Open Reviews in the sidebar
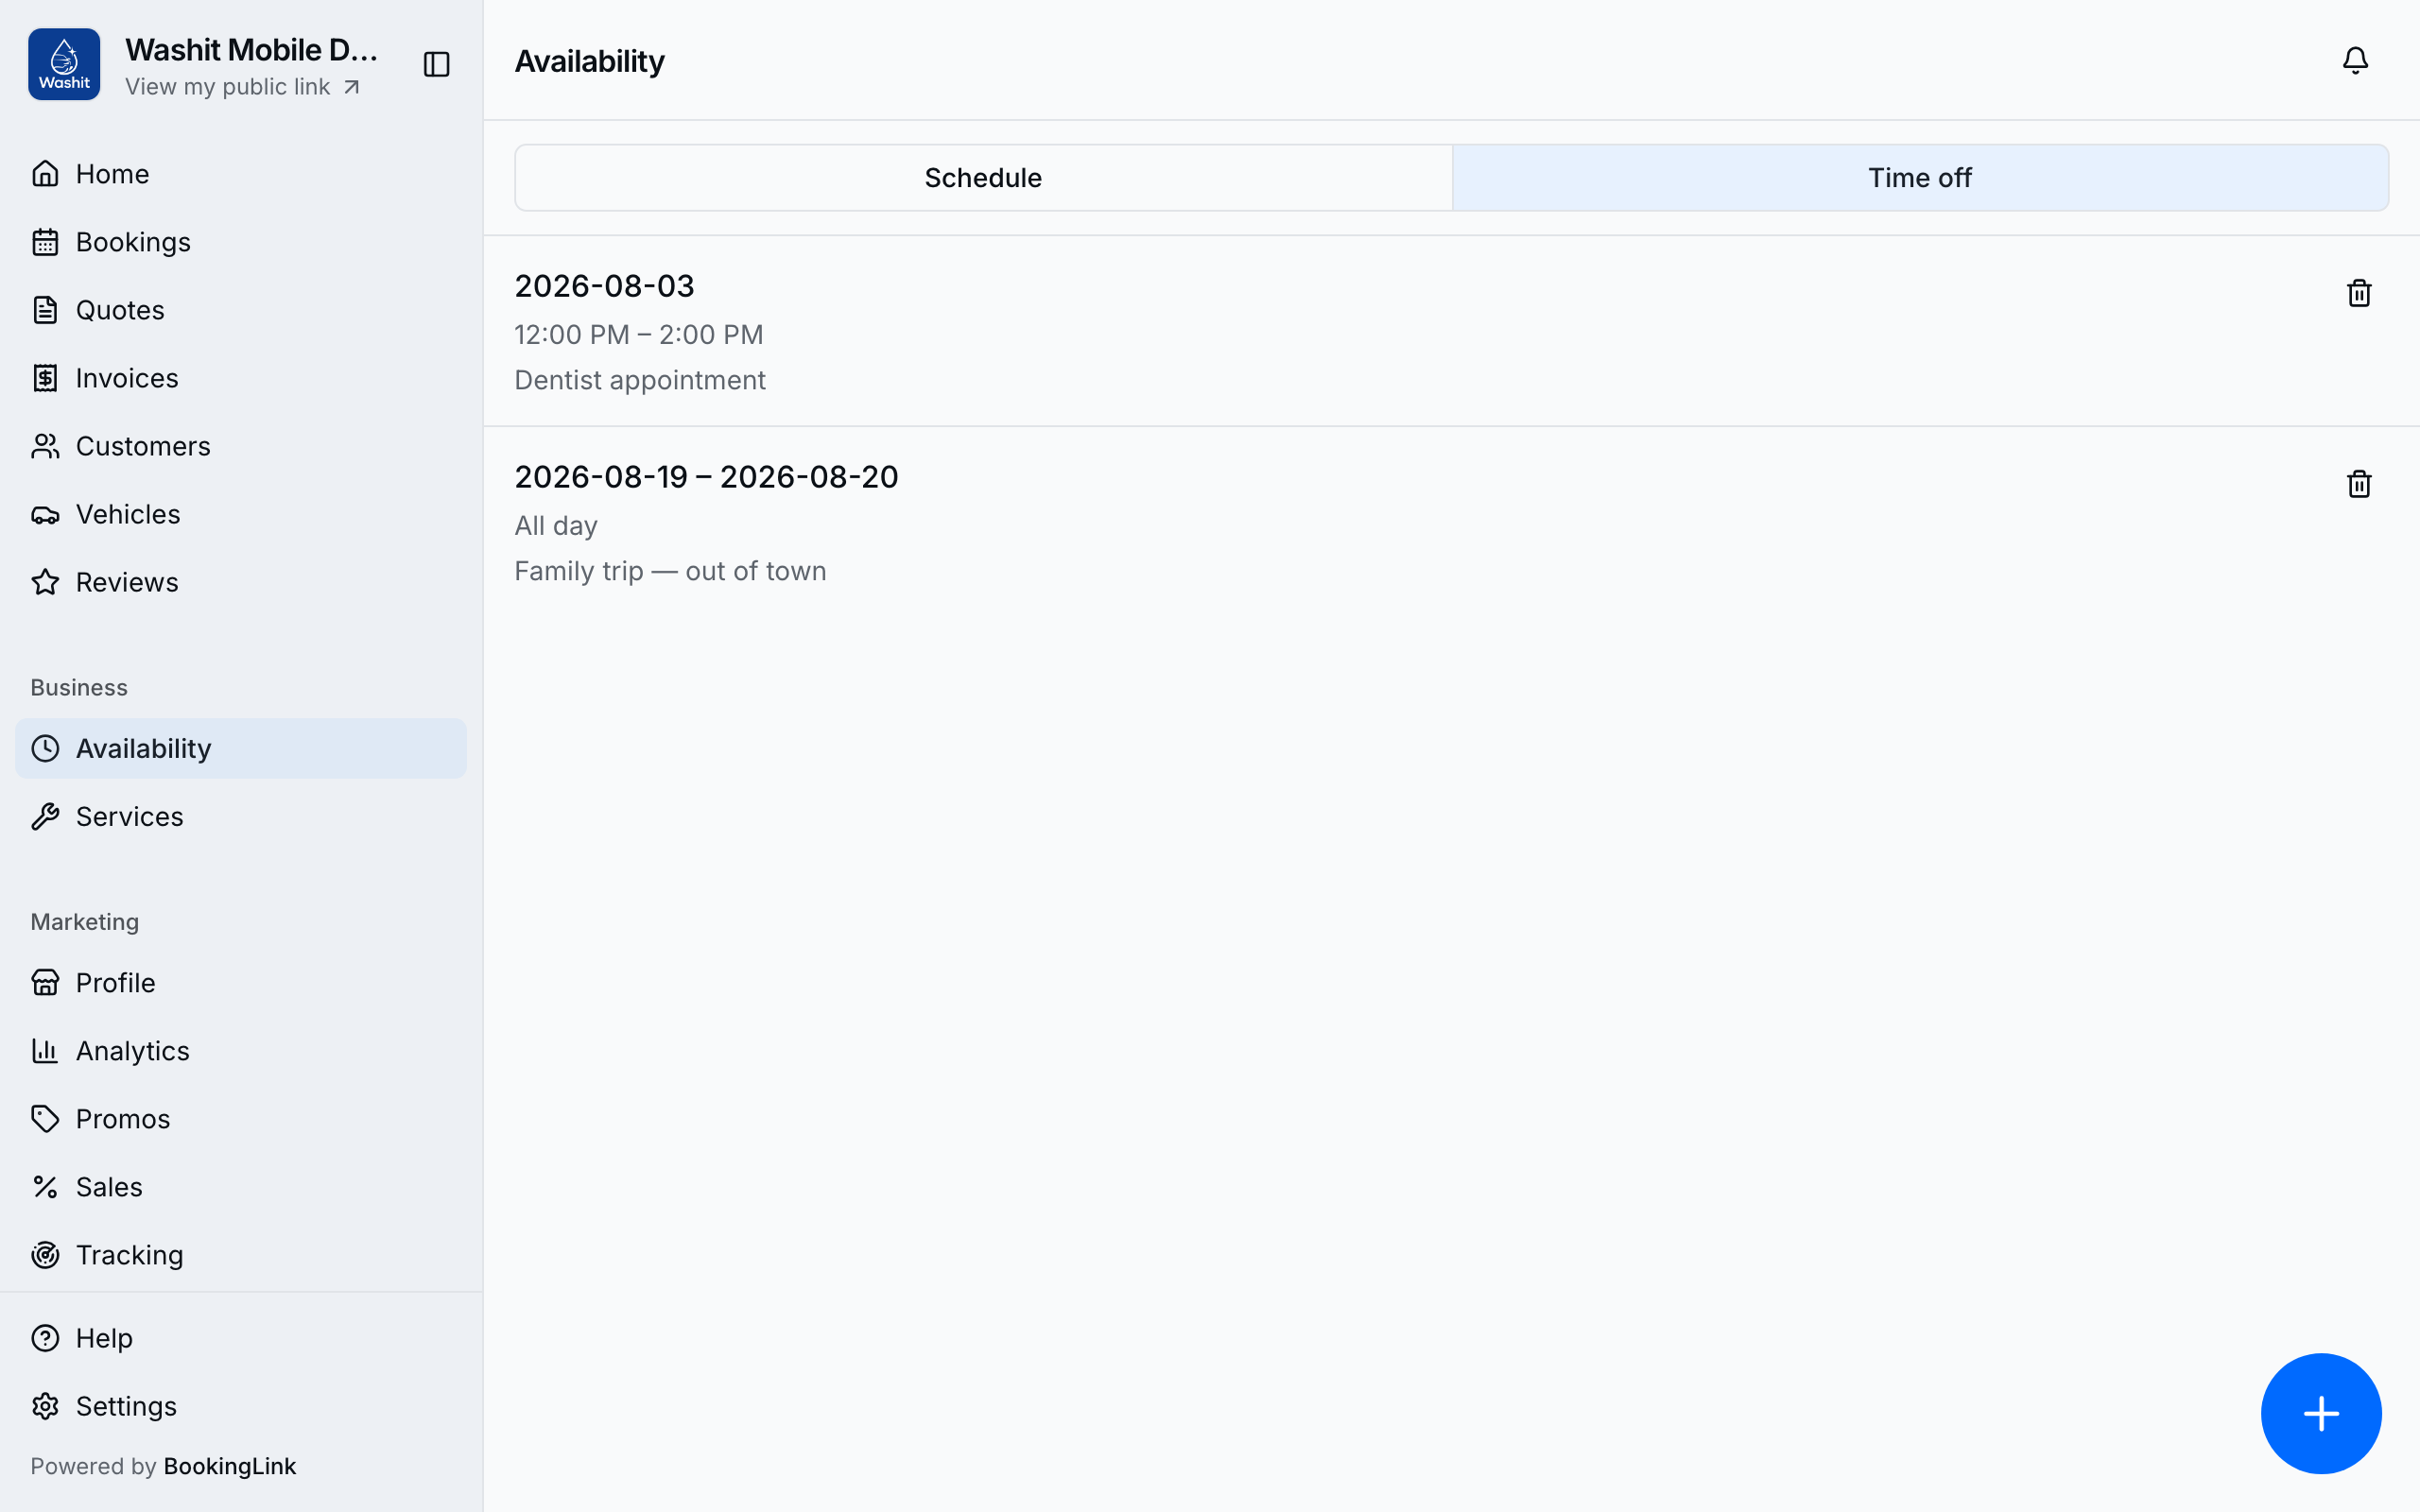Image resolution: width=2420 pixels, height=1512 pixels. (x=241, y=582)
